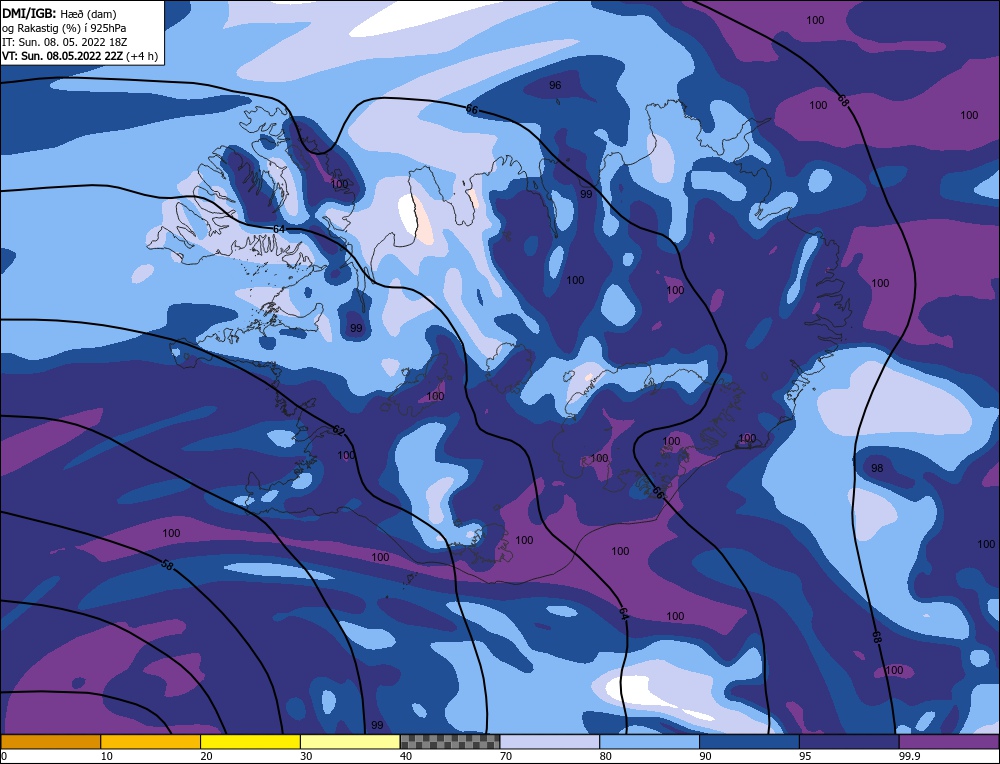
Task: Click the '70' legend scale value
Action: 506,756
